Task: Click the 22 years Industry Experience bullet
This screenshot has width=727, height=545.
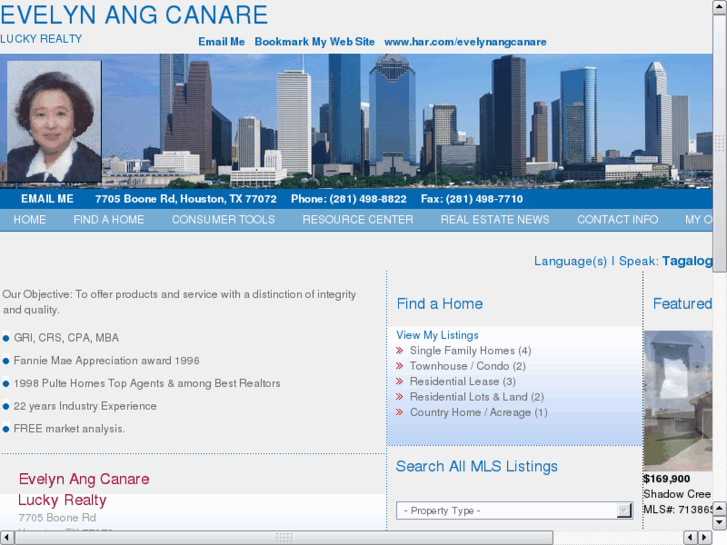Action: pos(85,406)
